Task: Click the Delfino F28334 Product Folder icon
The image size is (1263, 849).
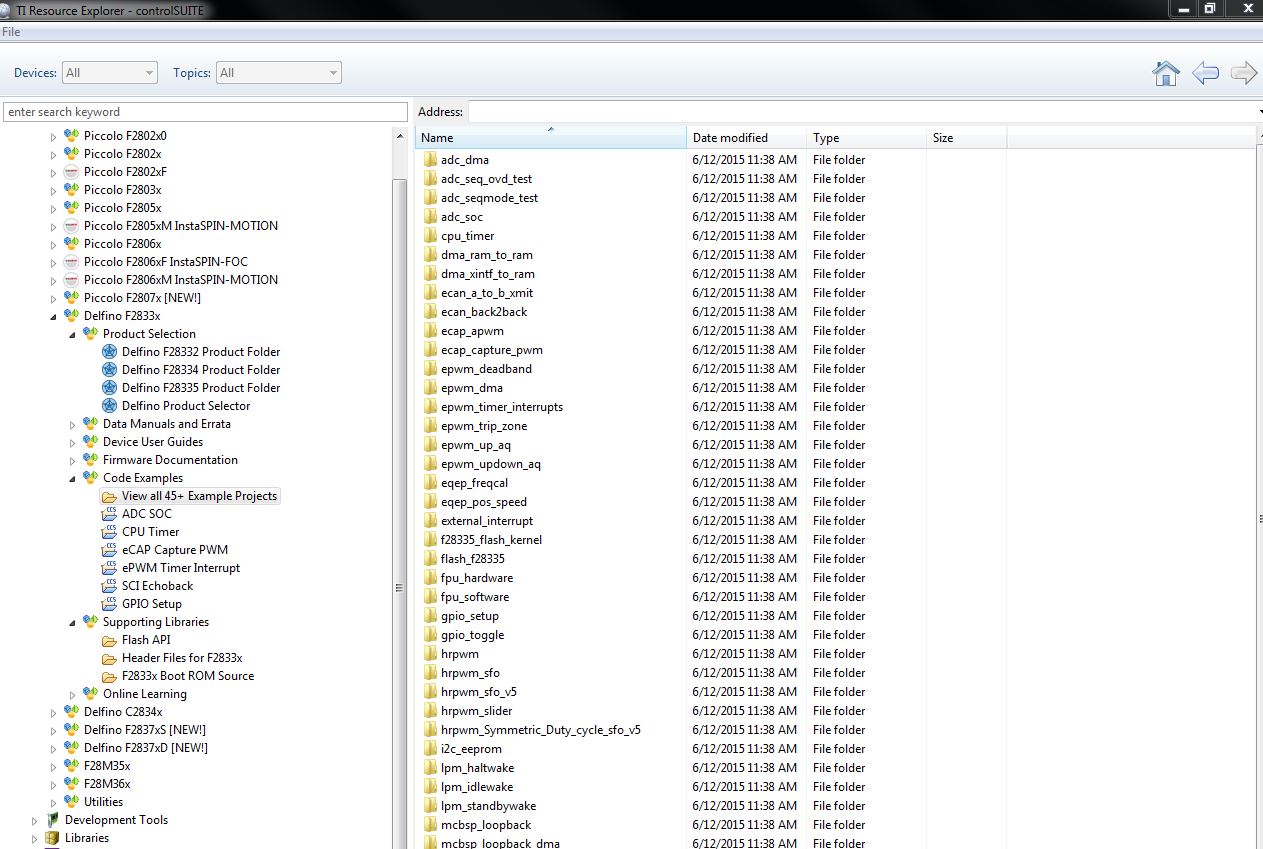Action: click(110, 370)
